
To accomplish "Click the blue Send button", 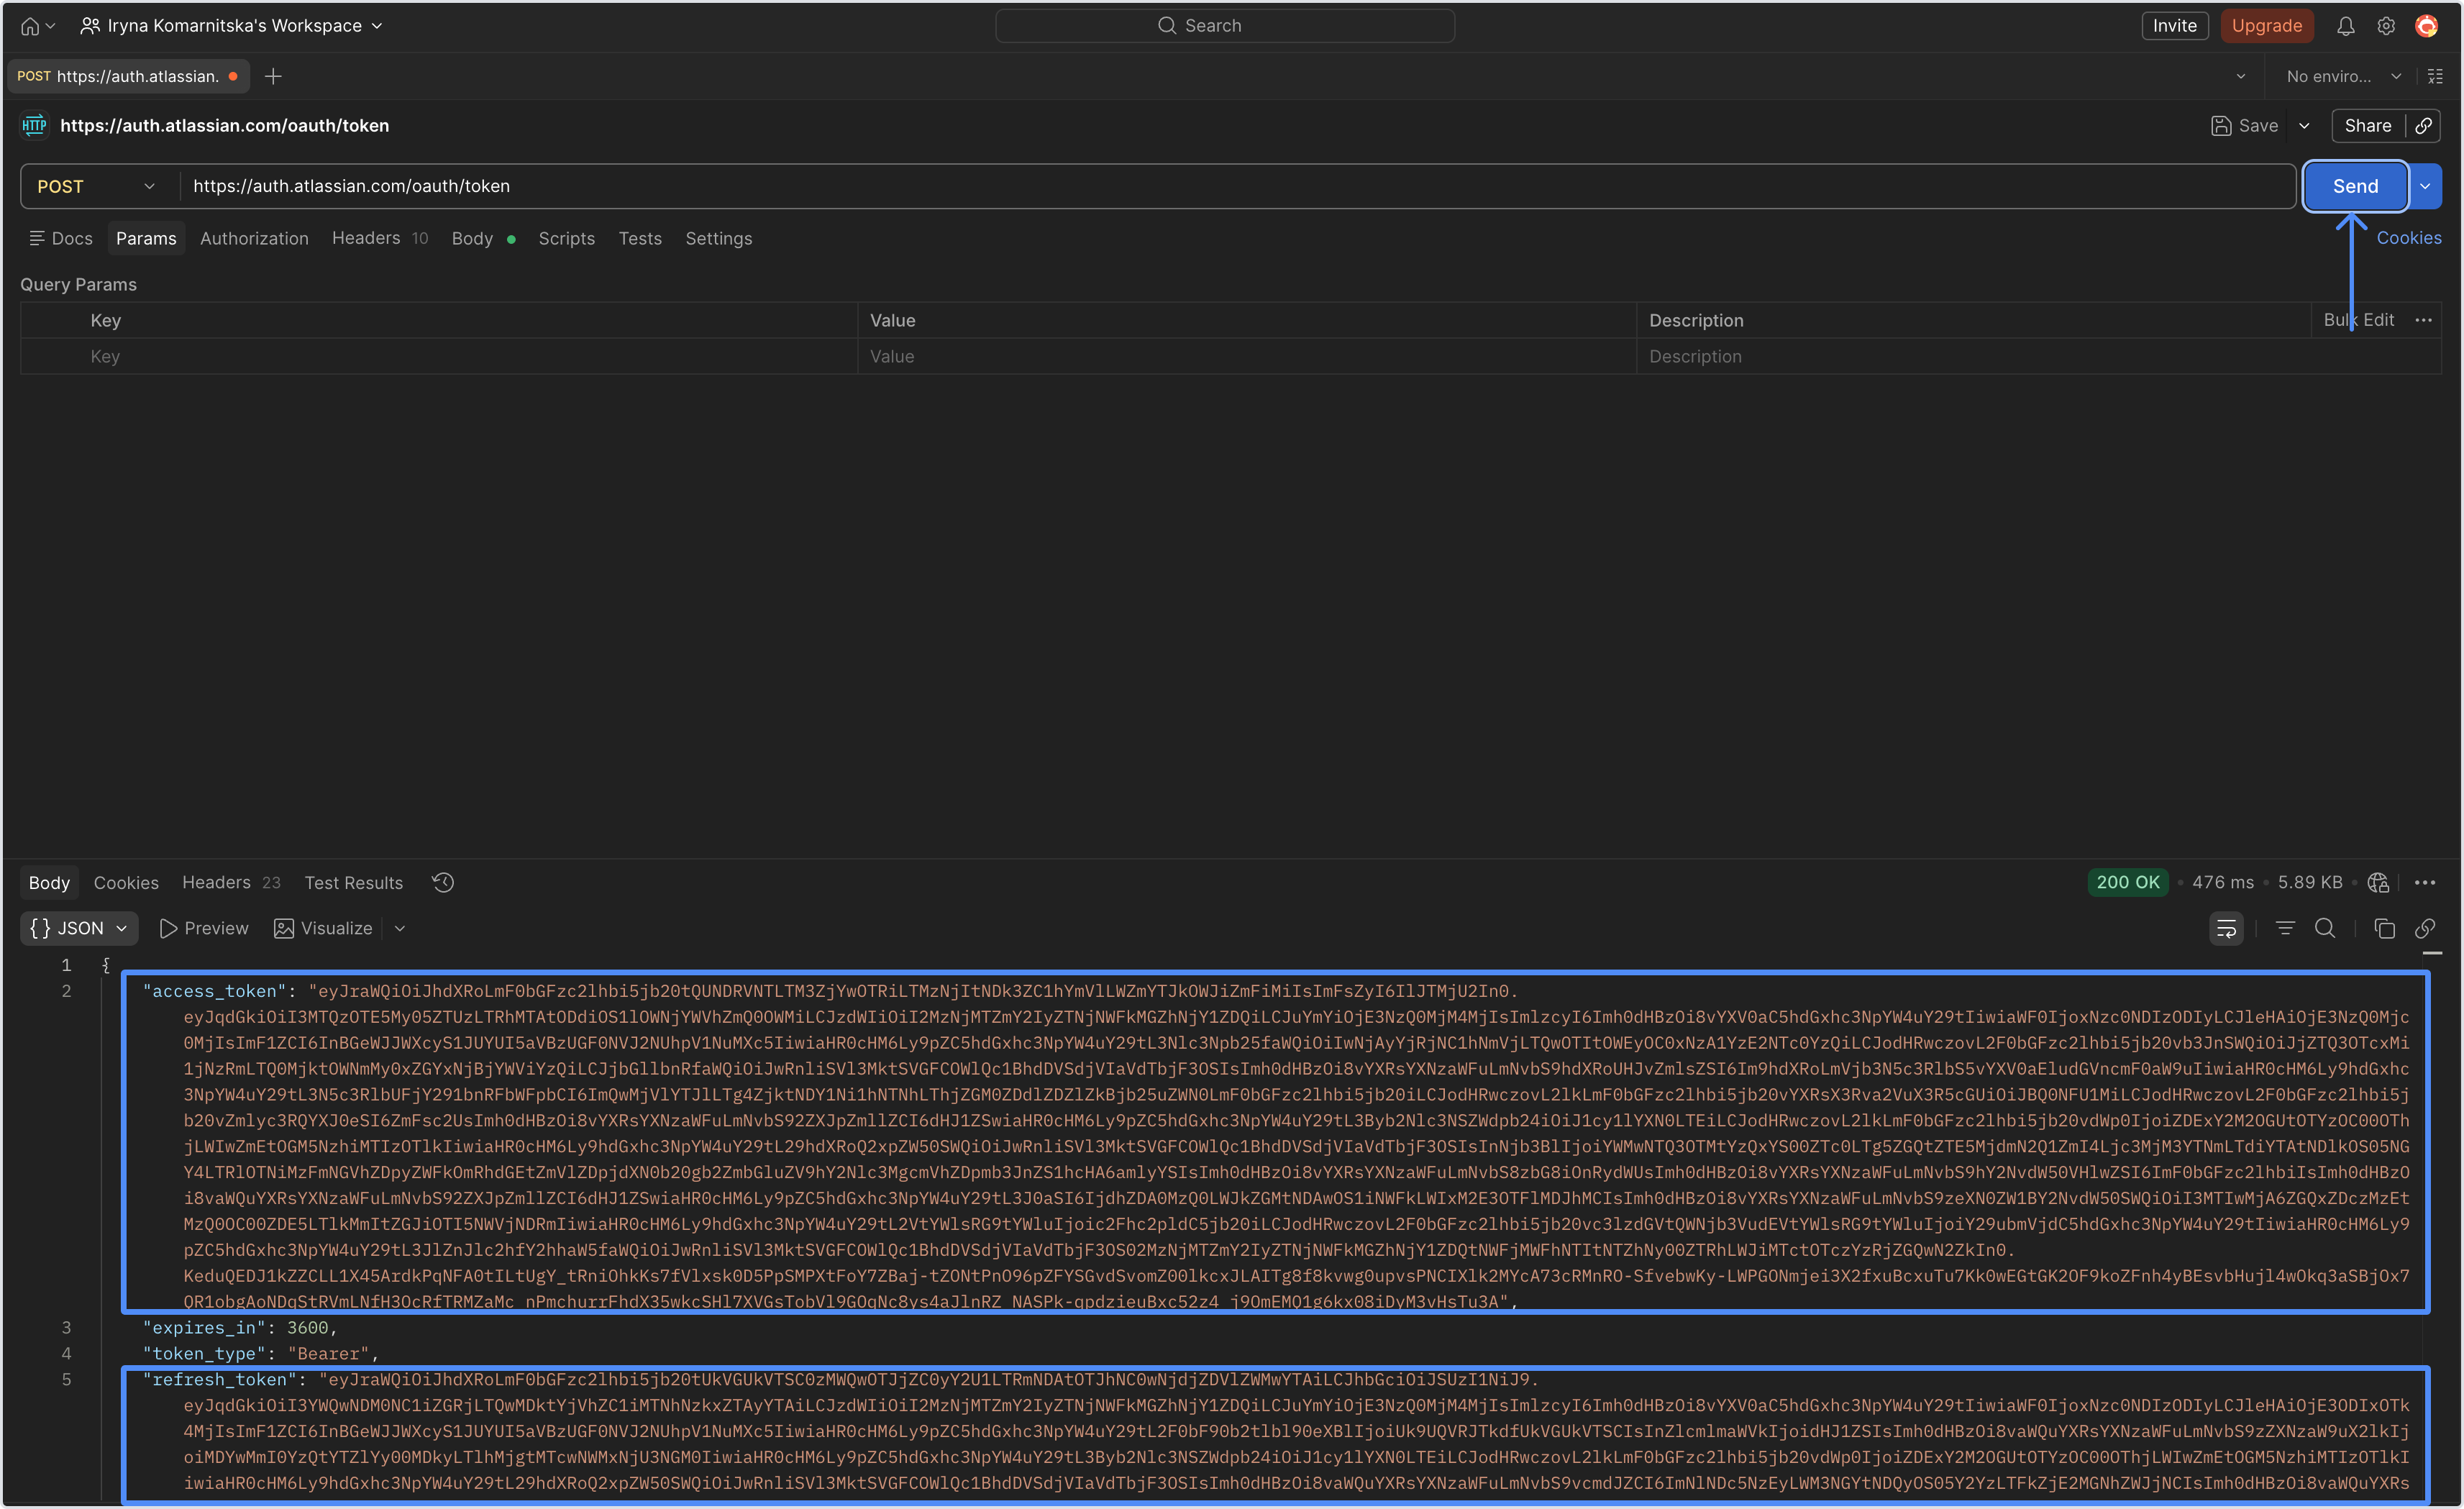I will [x=2355, y=186].
